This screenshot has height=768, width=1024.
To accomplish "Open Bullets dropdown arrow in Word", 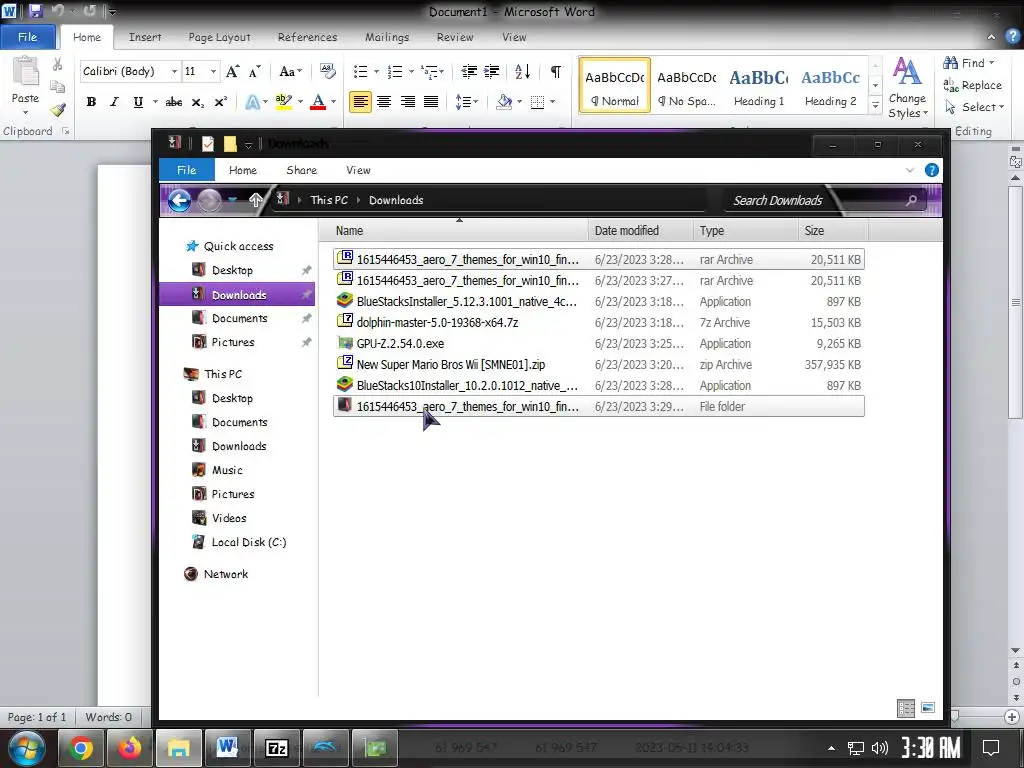I will 376,71.
